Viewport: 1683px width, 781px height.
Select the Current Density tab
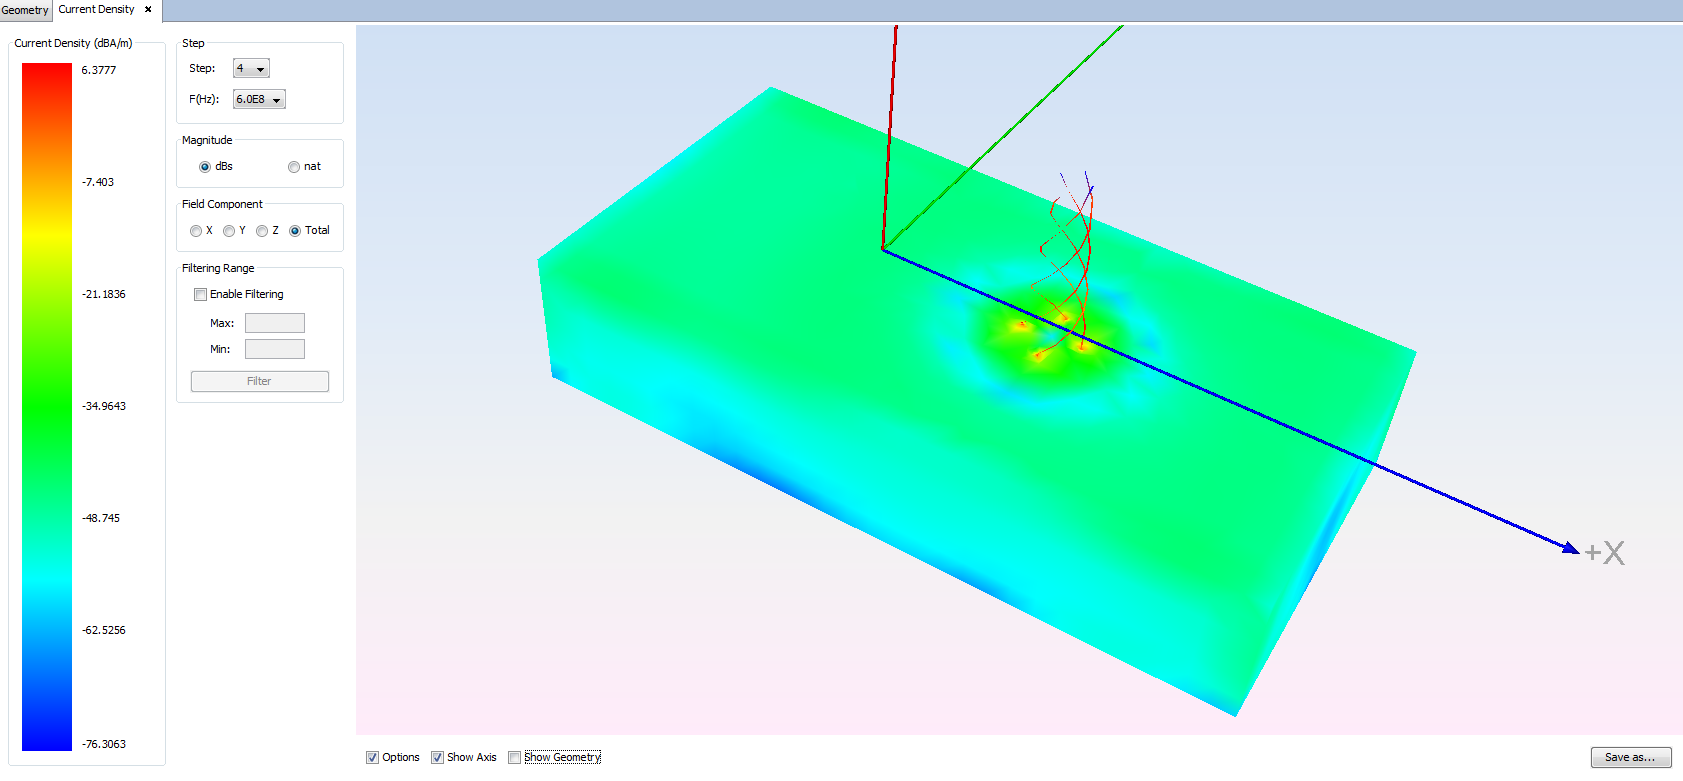(96, 10)
